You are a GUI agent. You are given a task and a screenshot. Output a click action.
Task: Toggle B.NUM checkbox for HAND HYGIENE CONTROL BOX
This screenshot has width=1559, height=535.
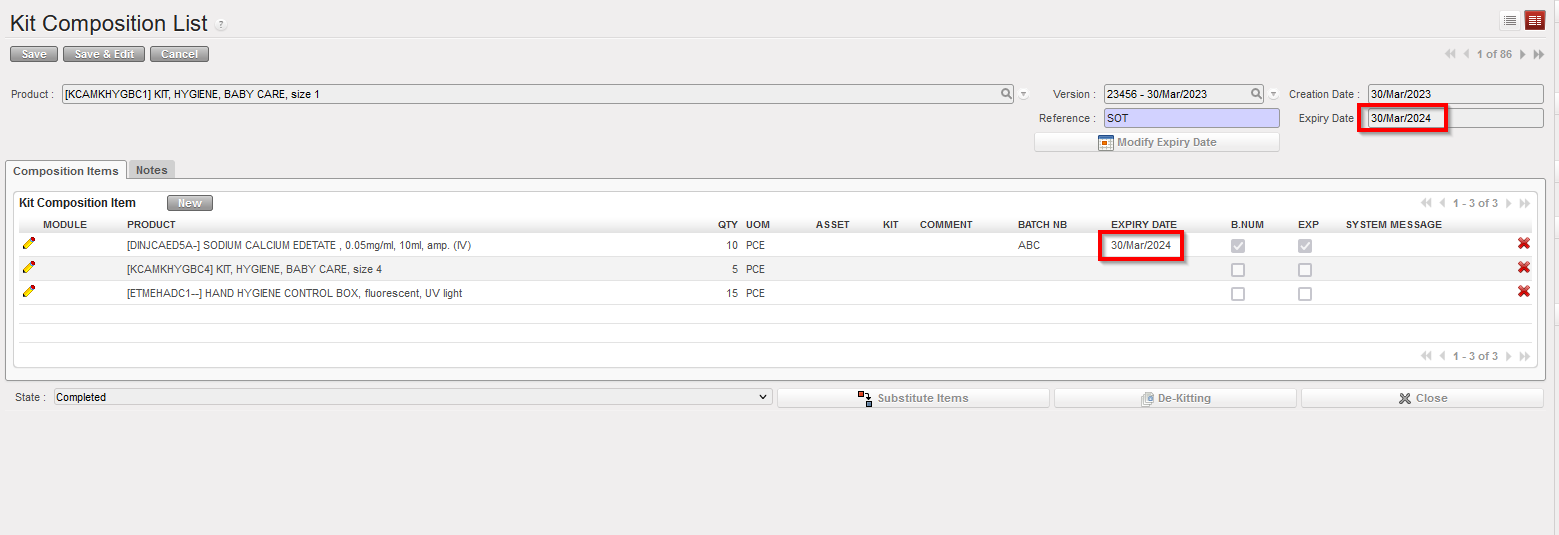(1238, 294)
